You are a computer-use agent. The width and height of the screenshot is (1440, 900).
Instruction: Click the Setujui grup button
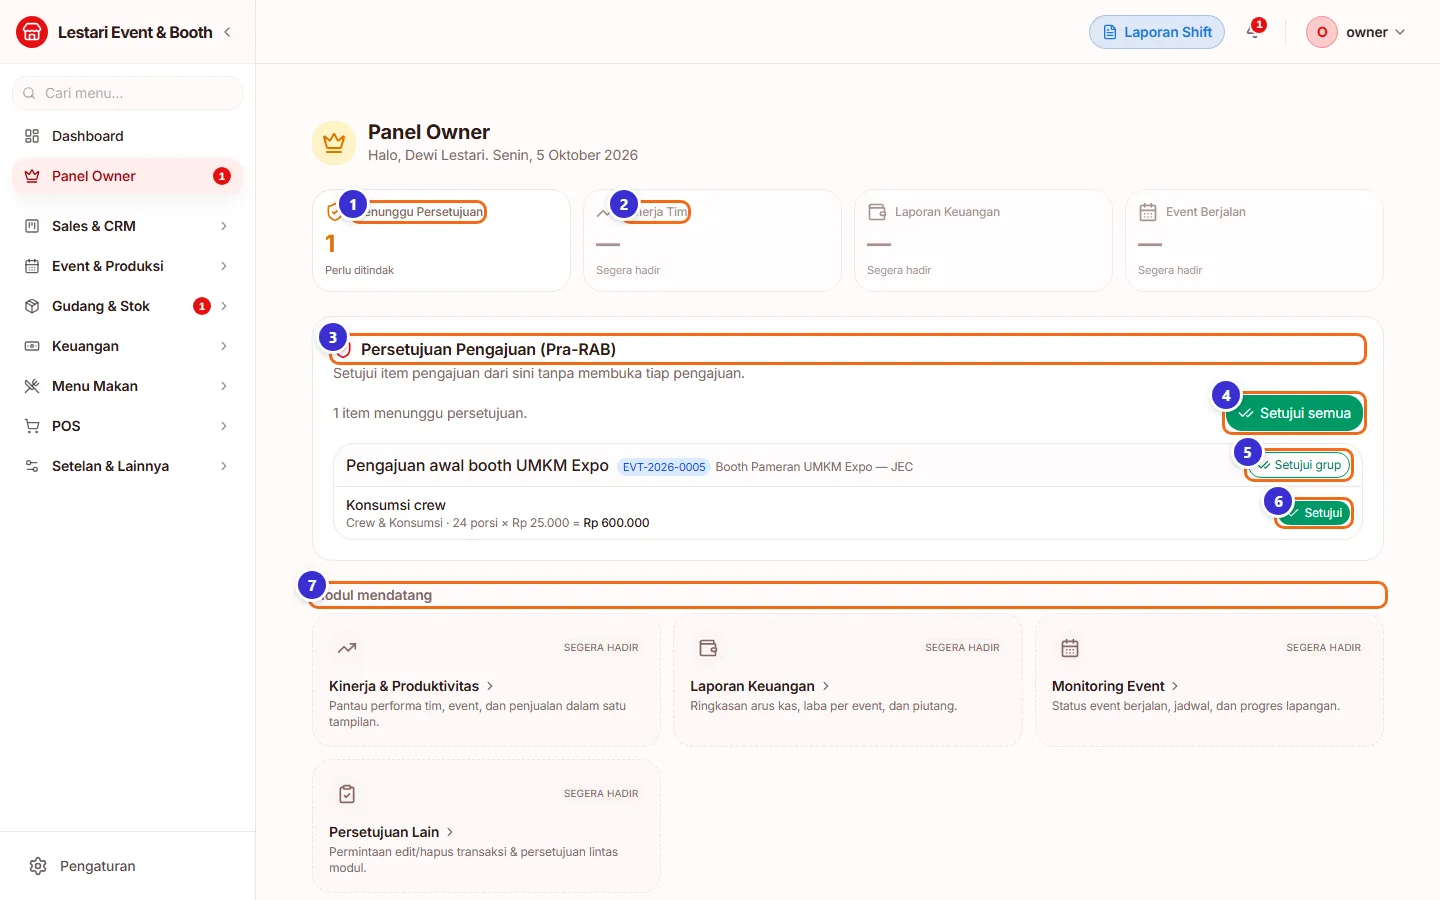click(x=1299, y=465)
